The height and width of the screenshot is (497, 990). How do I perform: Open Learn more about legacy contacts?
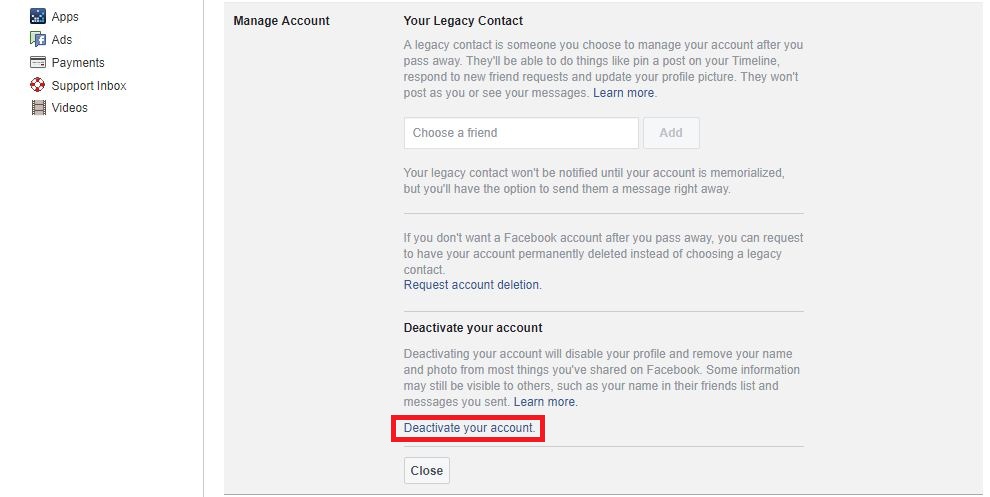tap(624, 93)
